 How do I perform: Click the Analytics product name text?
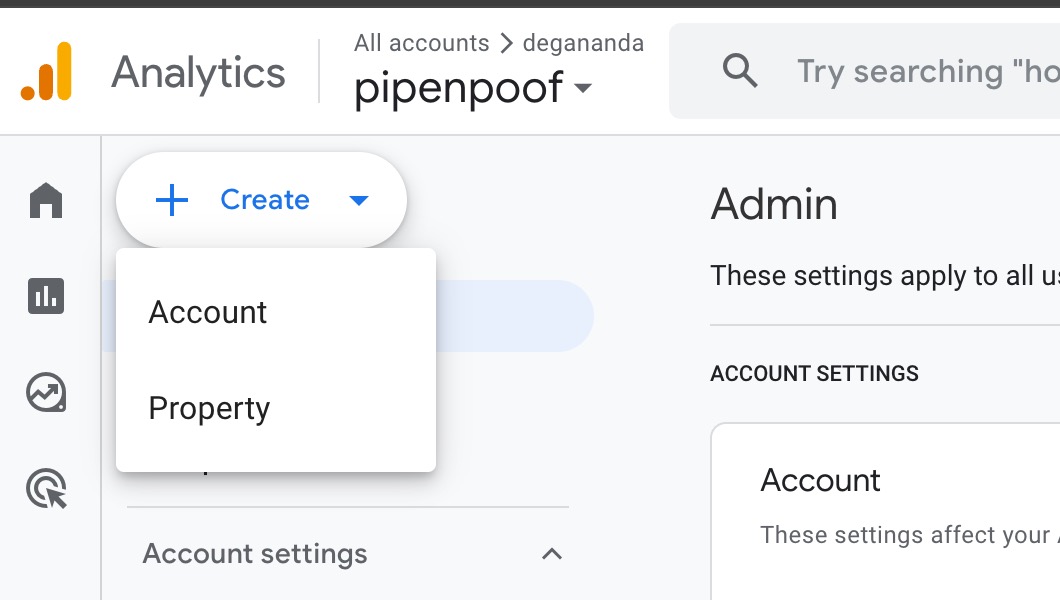[x=198, y=72]
